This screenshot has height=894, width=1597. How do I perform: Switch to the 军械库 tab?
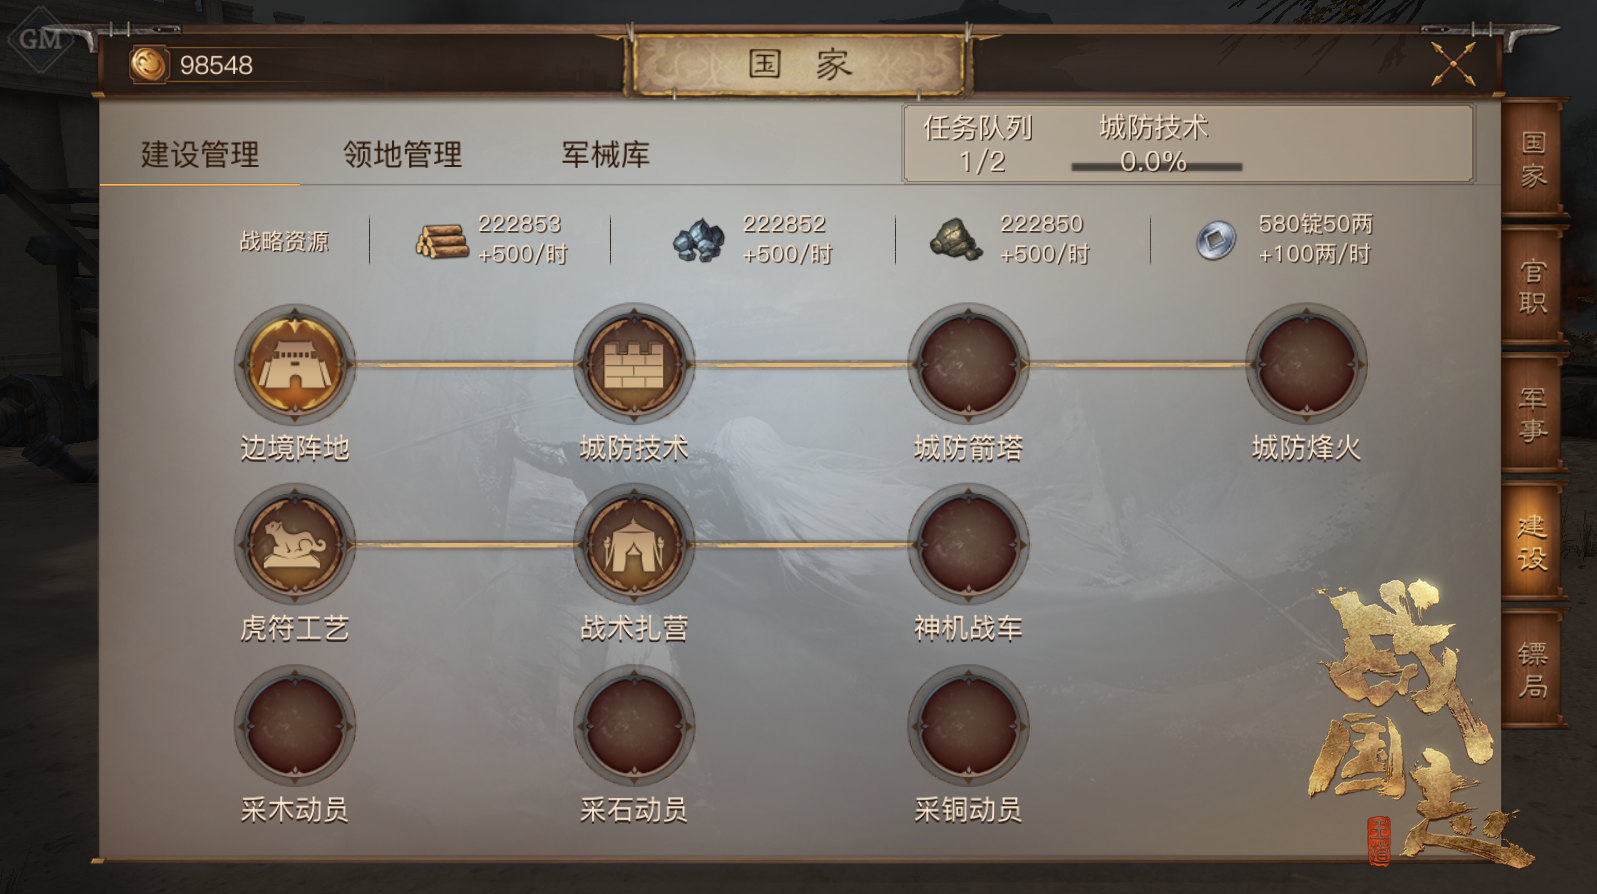coord(605,154)
